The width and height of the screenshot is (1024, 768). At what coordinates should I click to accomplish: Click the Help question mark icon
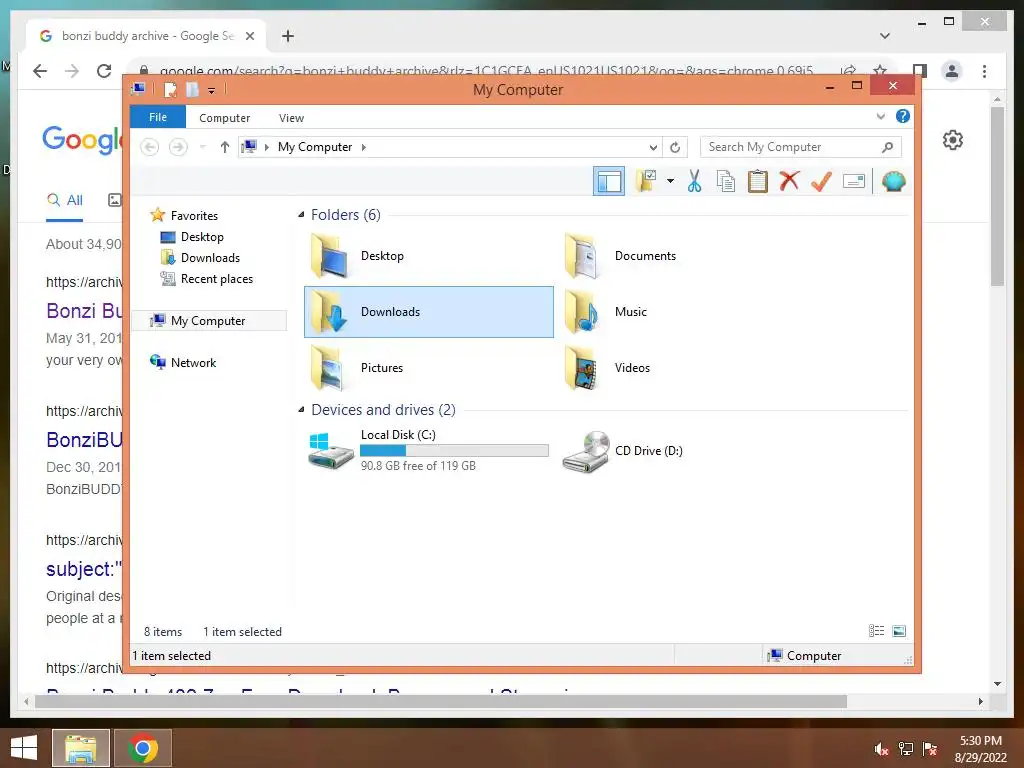(x=903, y=116)
